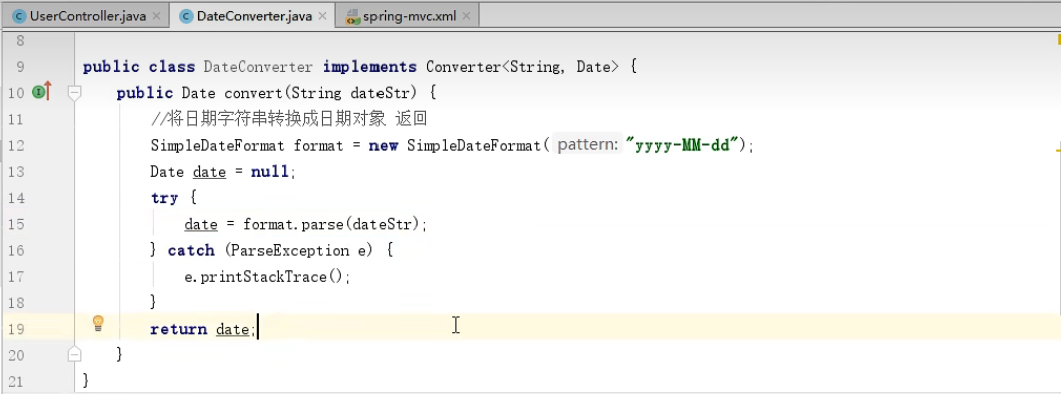Close the UserController.java tab
Viewport: 1061px width, 394px height.
(x=156, y=16)
